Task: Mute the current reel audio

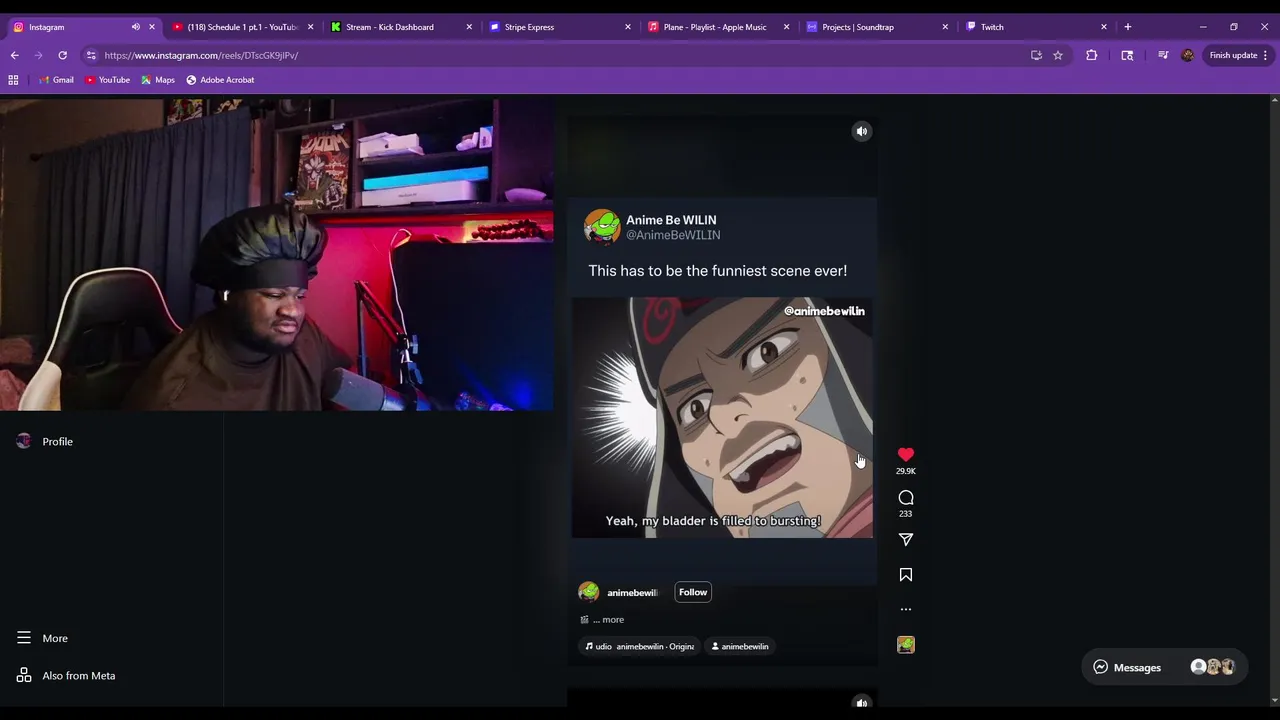Action: (x=861, y=131)
